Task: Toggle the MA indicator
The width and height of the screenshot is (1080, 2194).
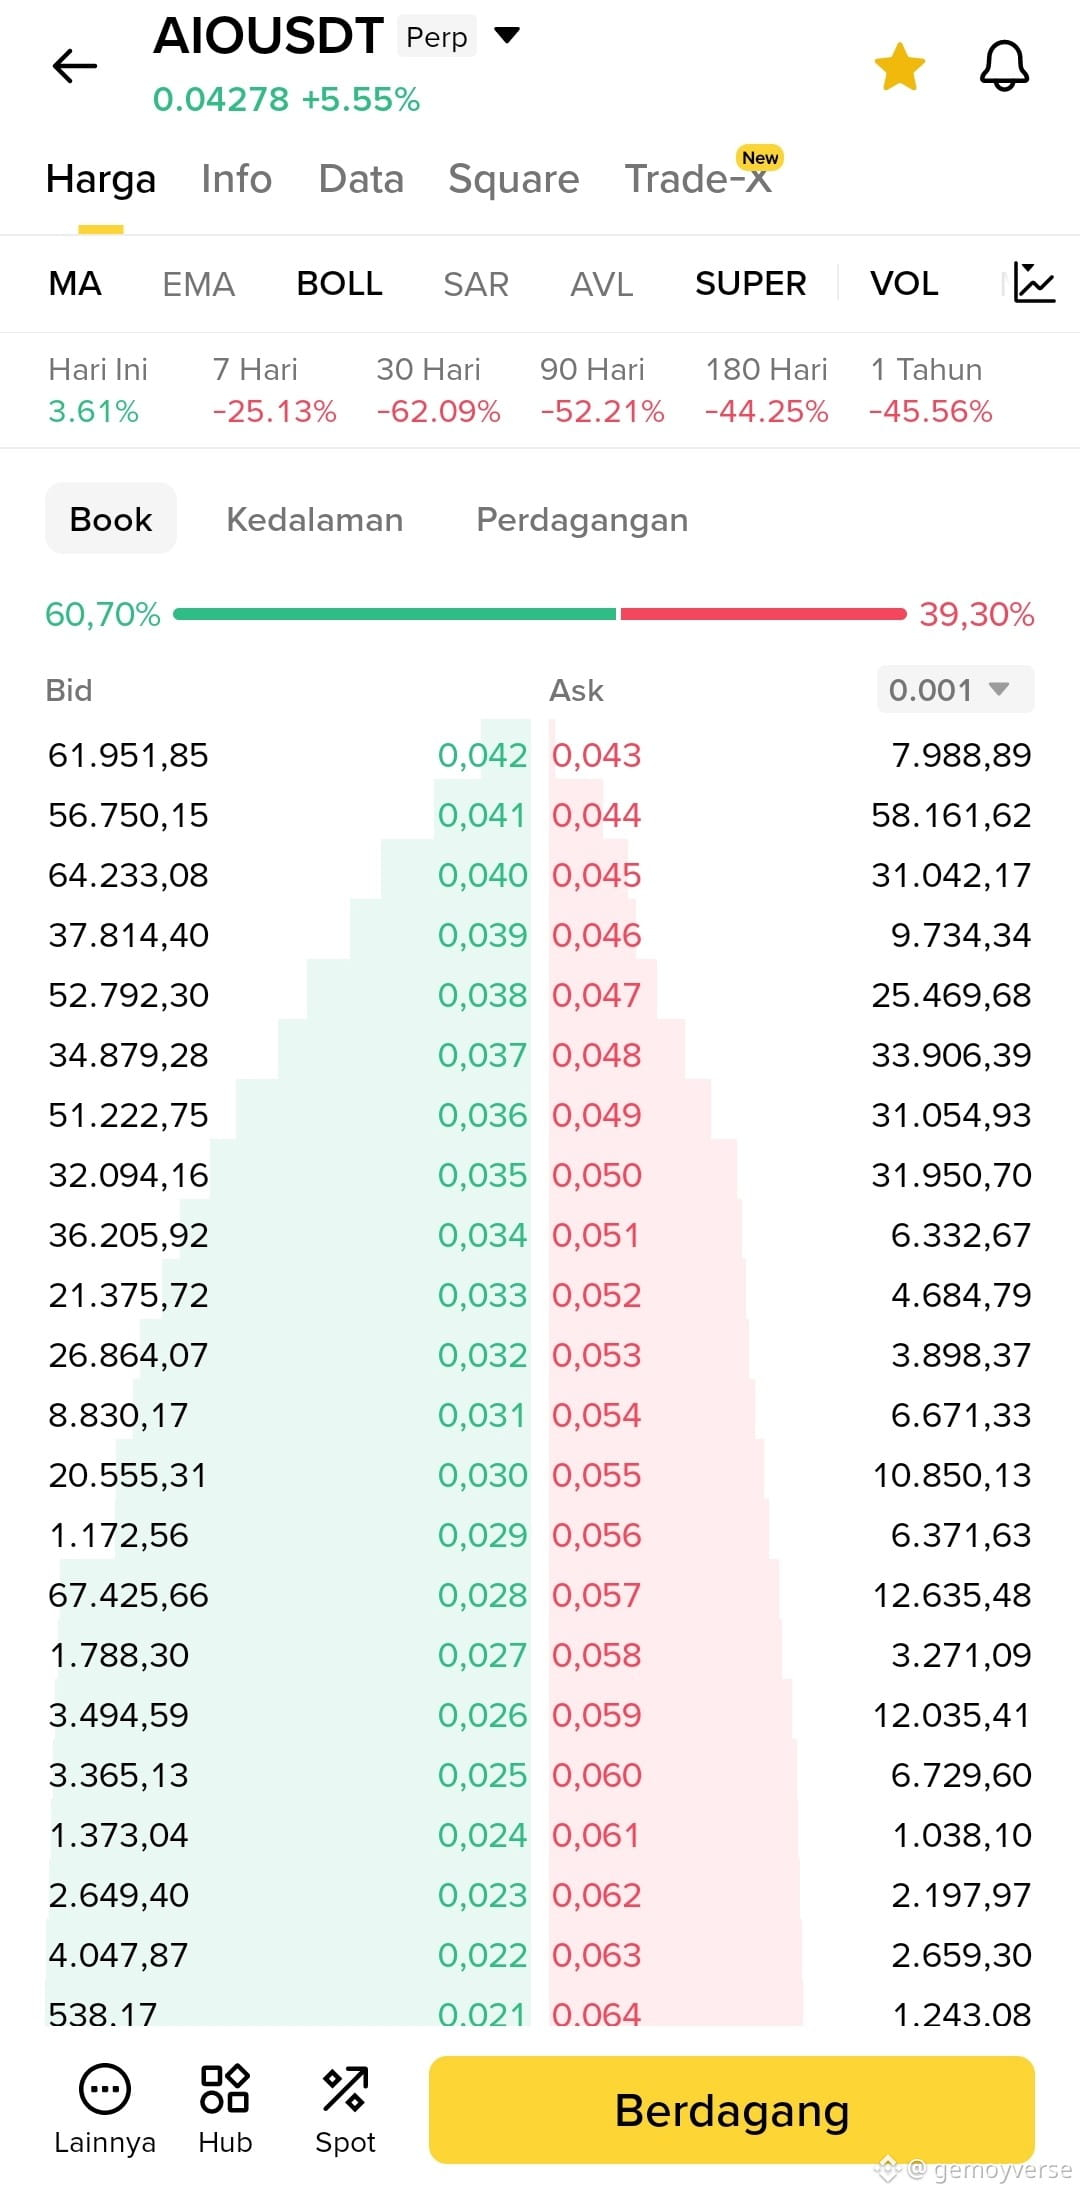Action: pos(75,284)
